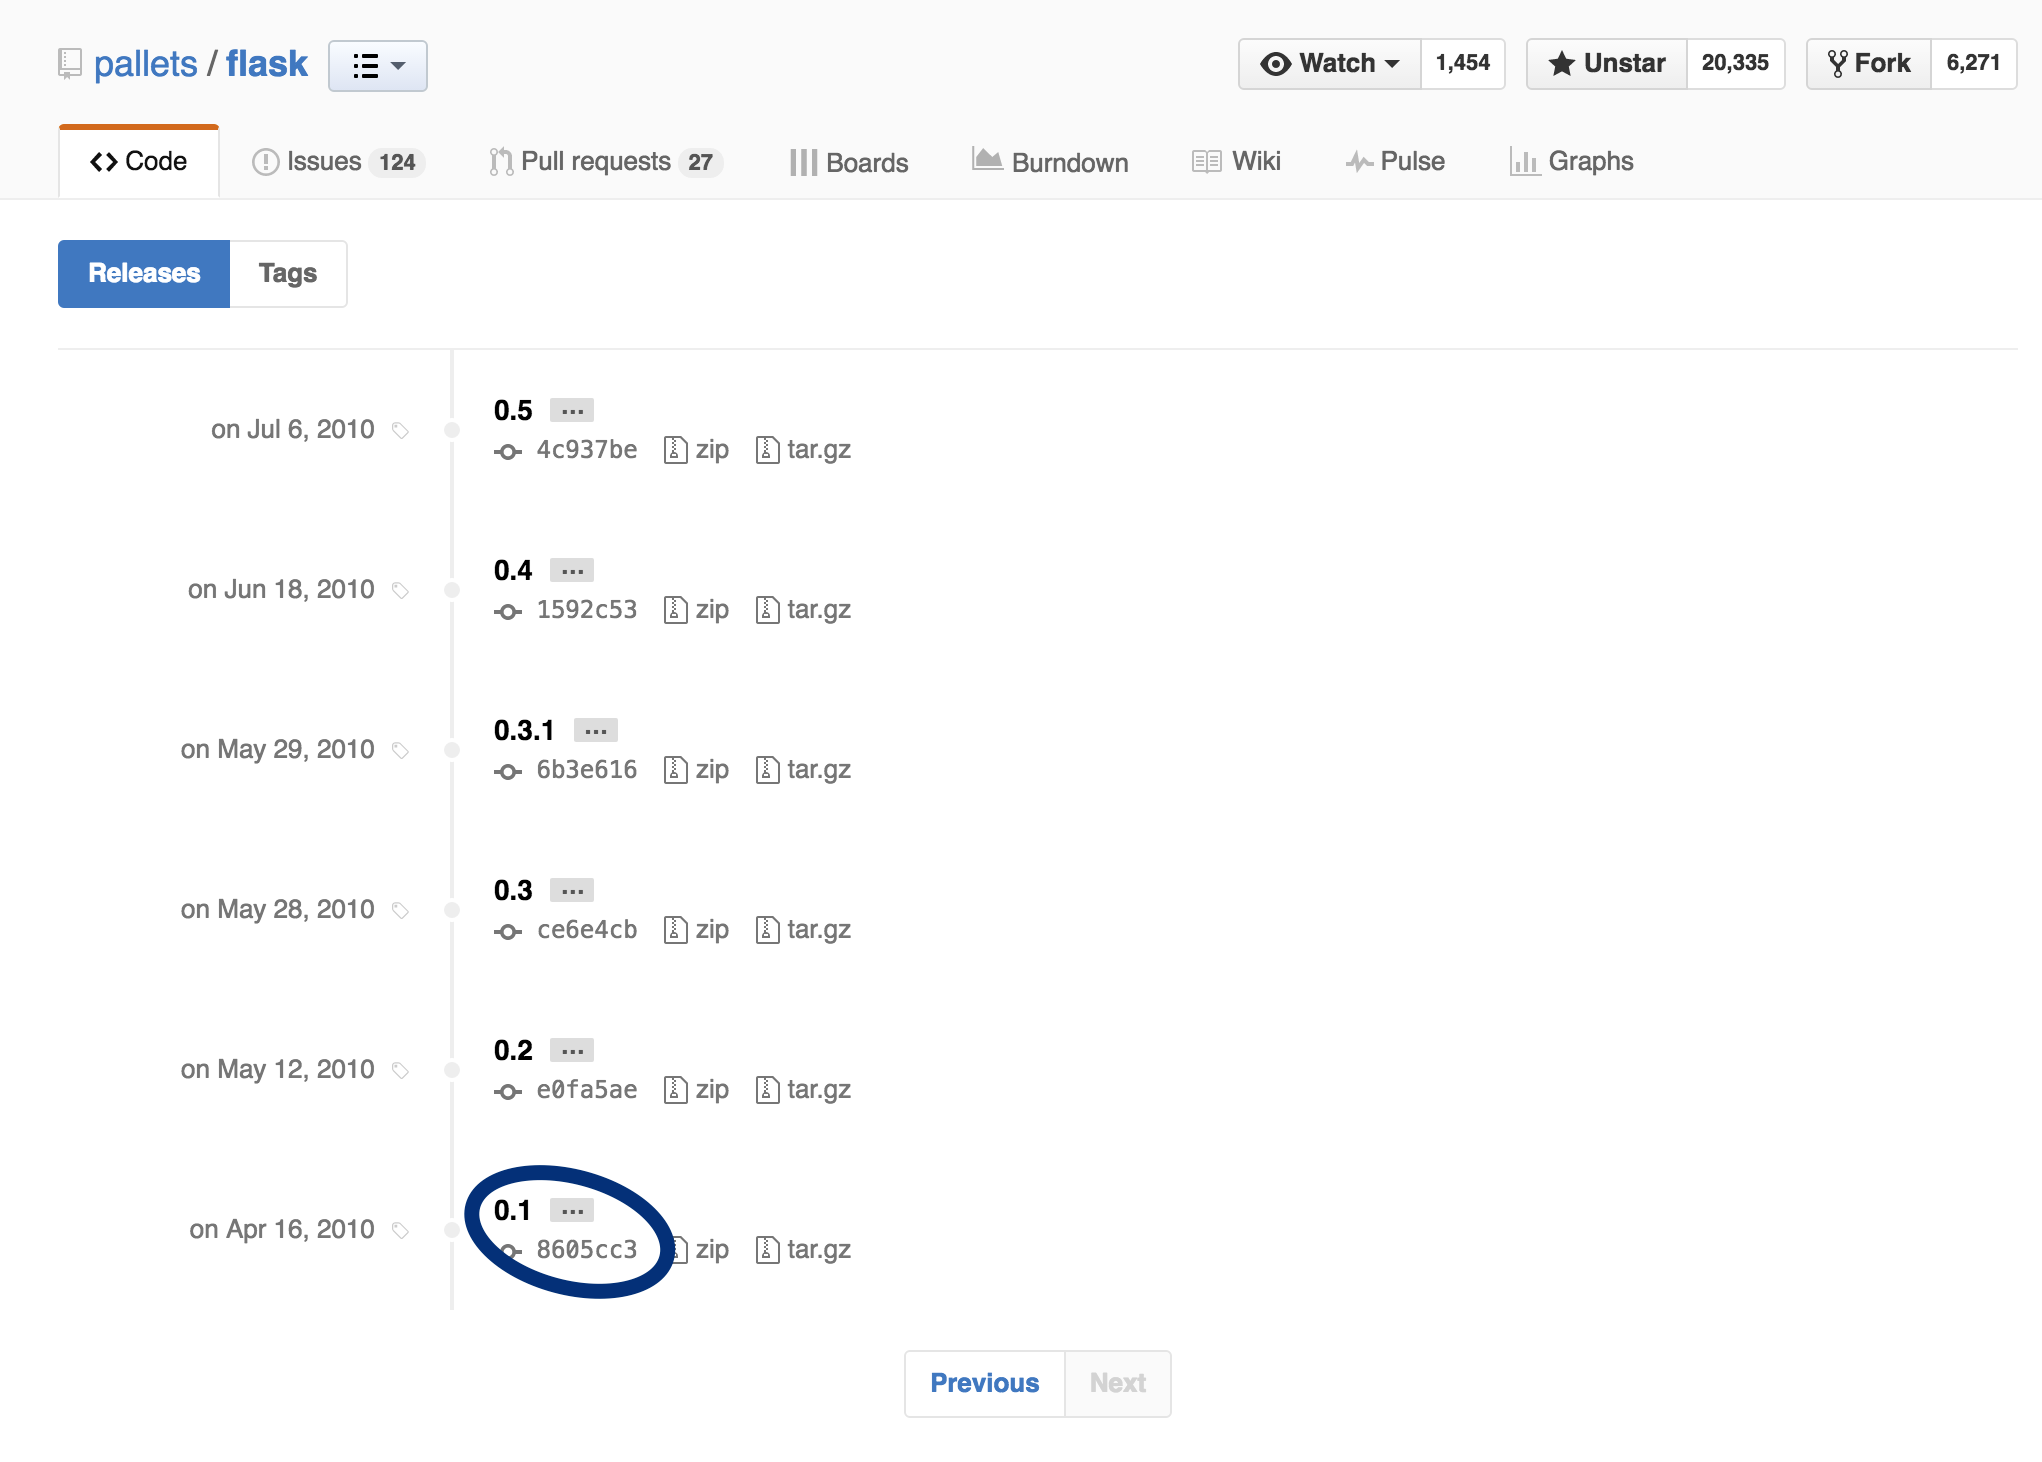Screen dimensions: 2042x1462
Task: Switch to Tags view
Action: point(288,274)
